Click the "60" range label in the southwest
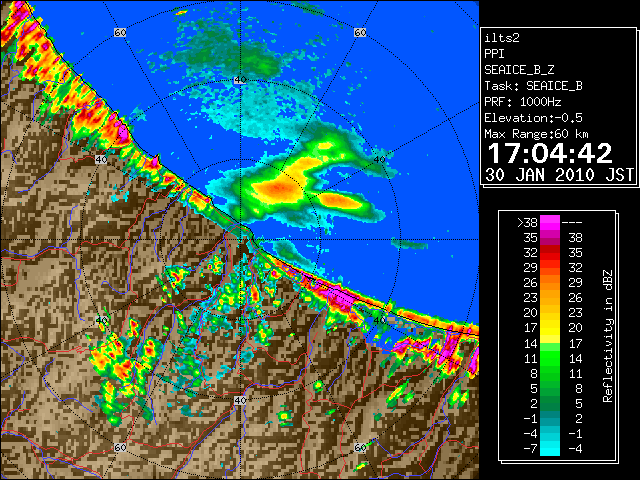640x480 pixels. click(120, 448)
